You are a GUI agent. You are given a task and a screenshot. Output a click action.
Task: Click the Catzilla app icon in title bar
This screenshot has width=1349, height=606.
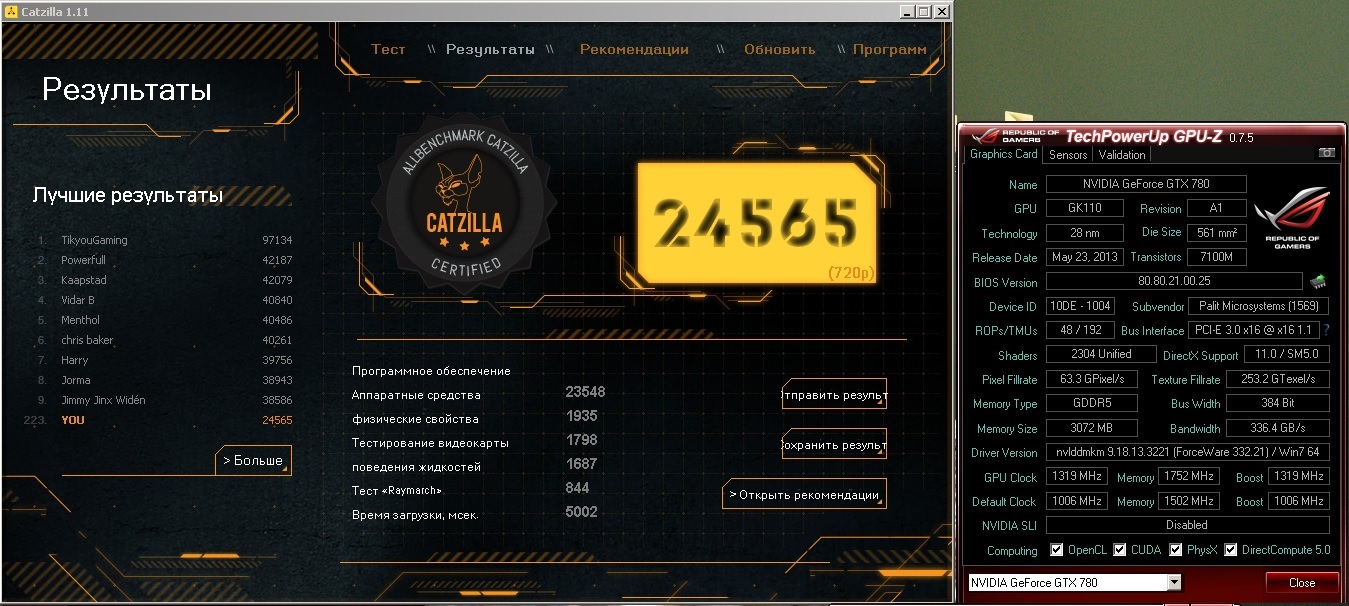9,11
